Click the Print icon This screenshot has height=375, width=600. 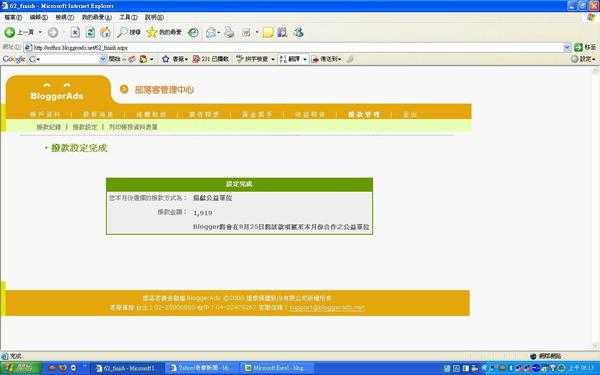229,33
